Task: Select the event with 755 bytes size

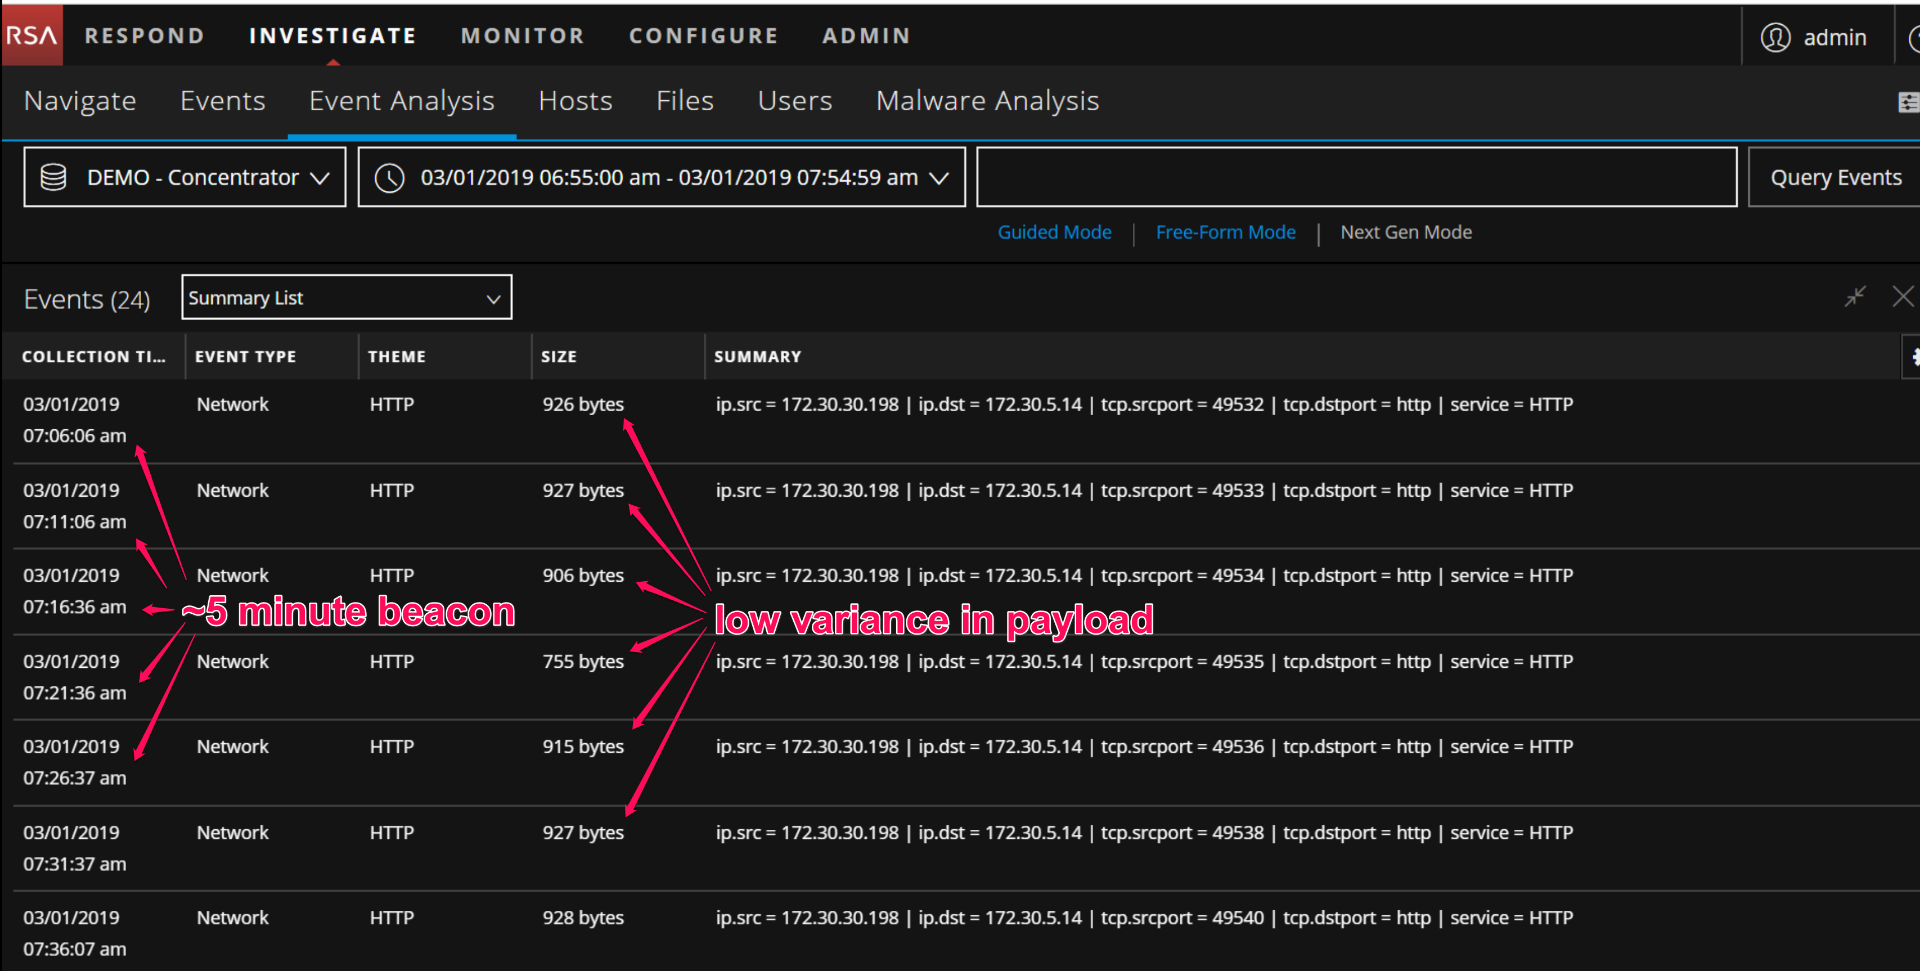Action: tap(583, 662)
